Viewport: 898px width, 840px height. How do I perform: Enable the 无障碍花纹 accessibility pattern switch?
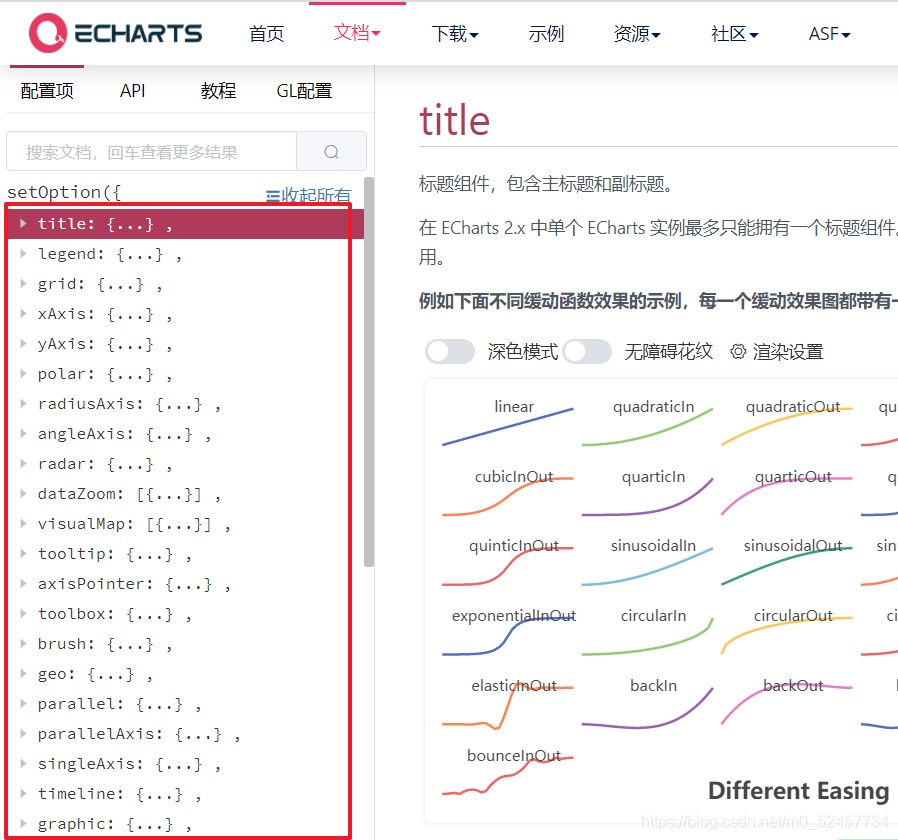coord(587,351)
